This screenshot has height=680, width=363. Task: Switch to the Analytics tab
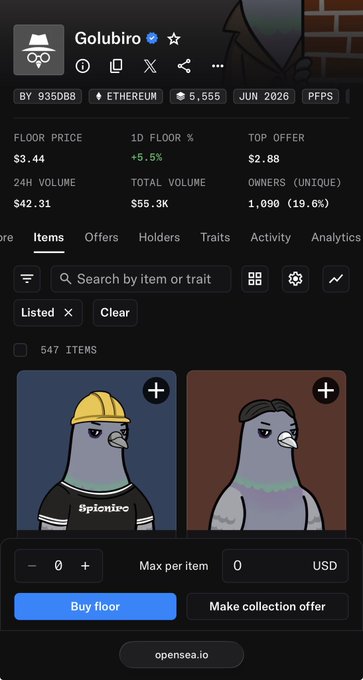tap(336, 238)
